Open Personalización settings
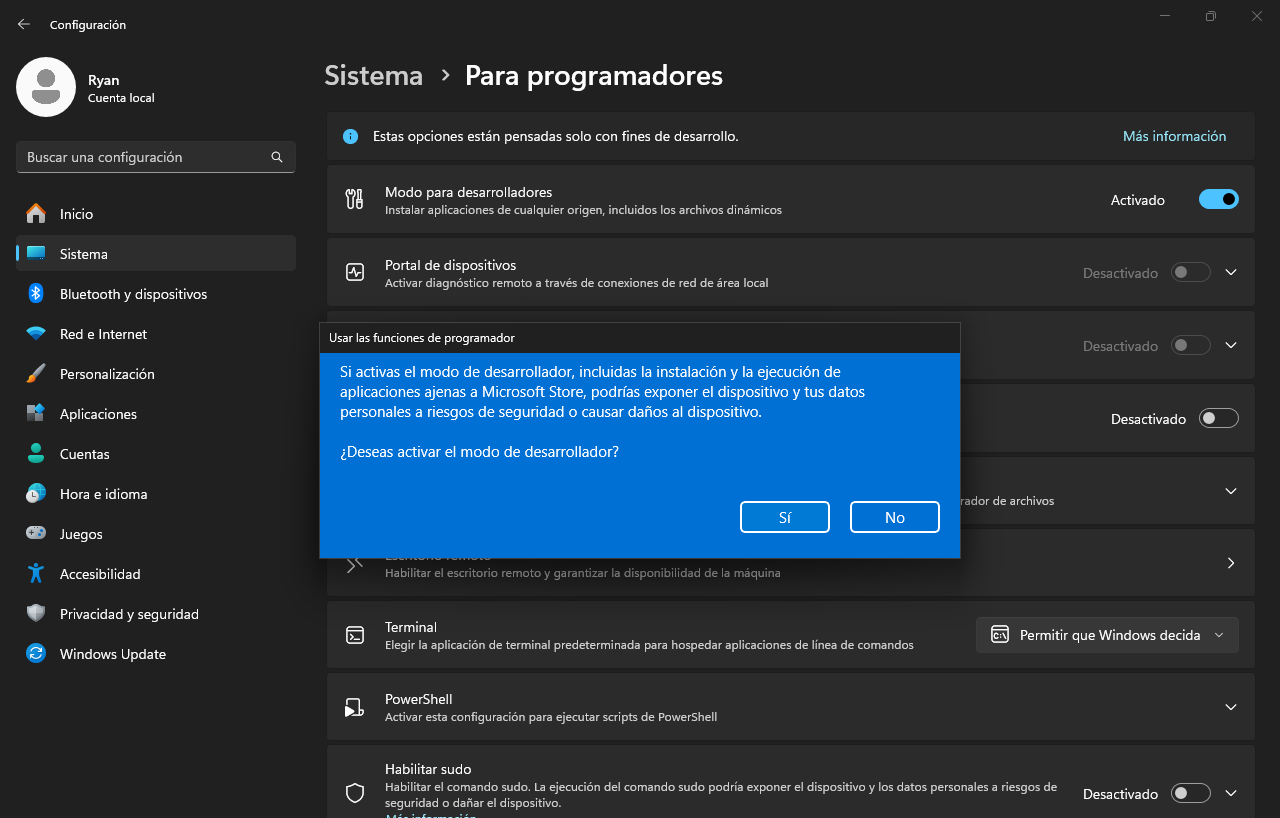This screenshot has width=1280, height=818. click(x=156, y=373)
